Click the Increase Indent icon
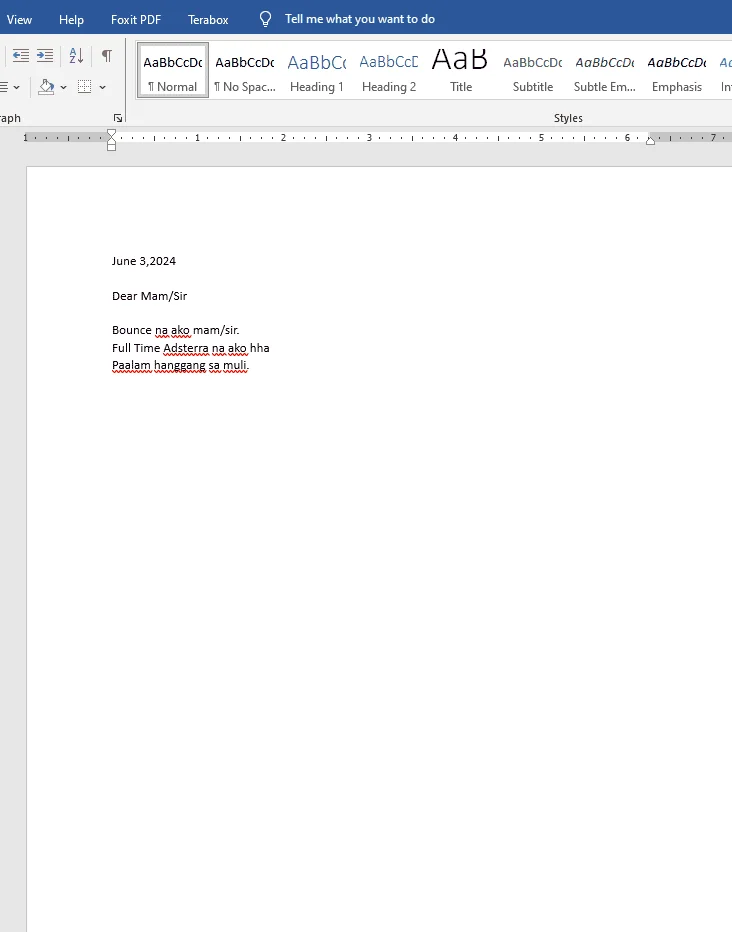 coord(45,56)
